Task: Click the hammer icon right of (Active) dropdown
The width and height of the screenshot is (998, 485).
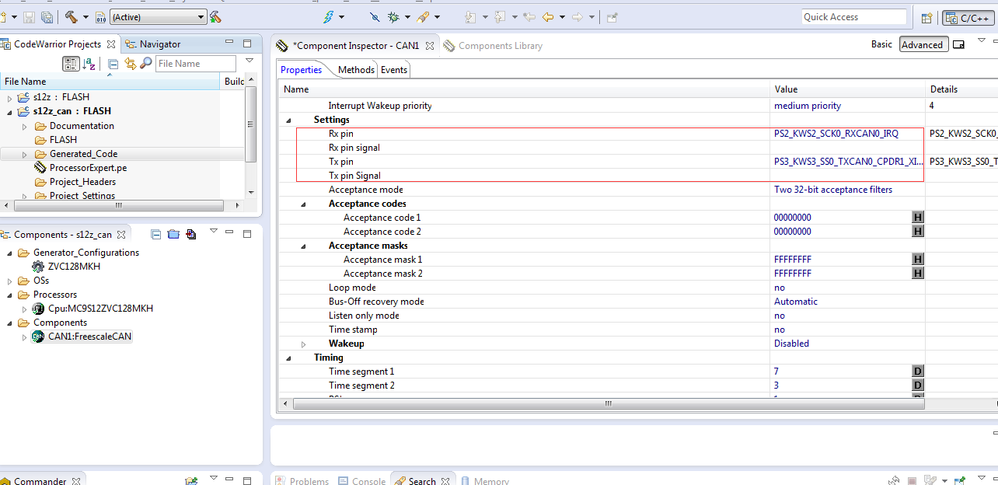Action: (216, 17)
